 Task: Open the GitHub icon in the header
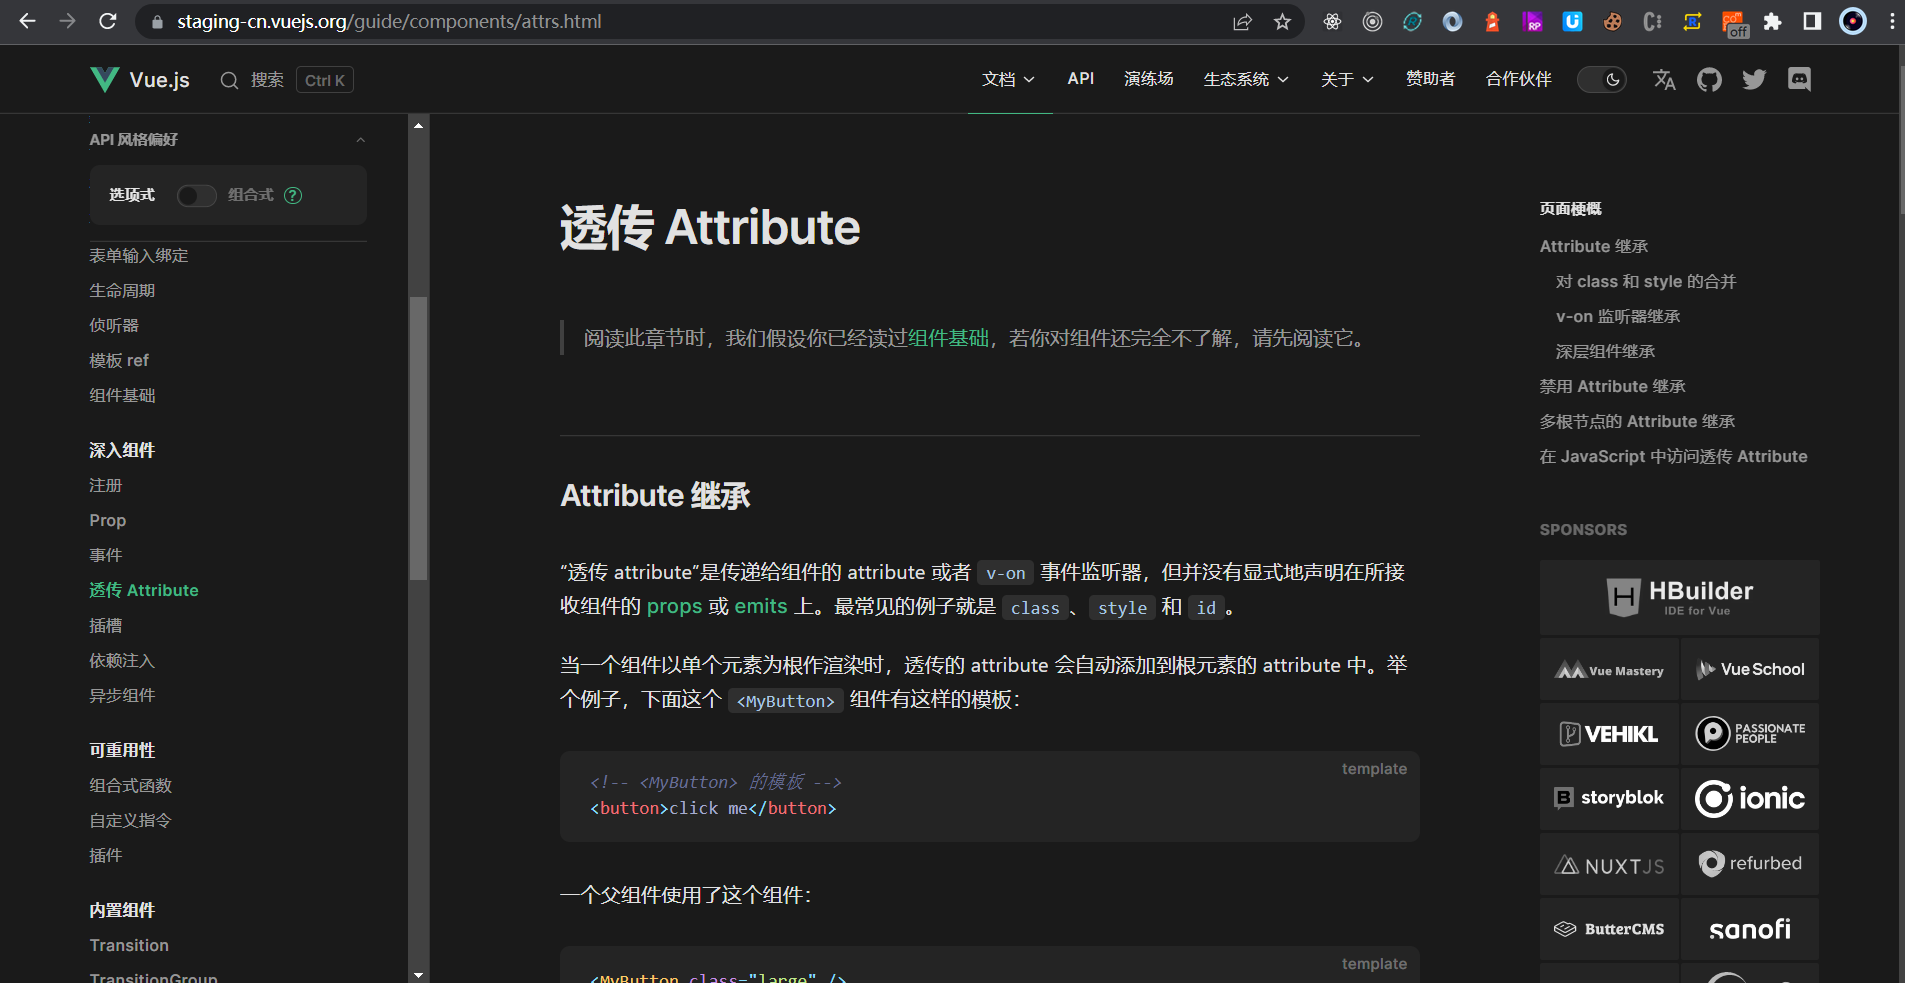click(x=1709, y=80)
